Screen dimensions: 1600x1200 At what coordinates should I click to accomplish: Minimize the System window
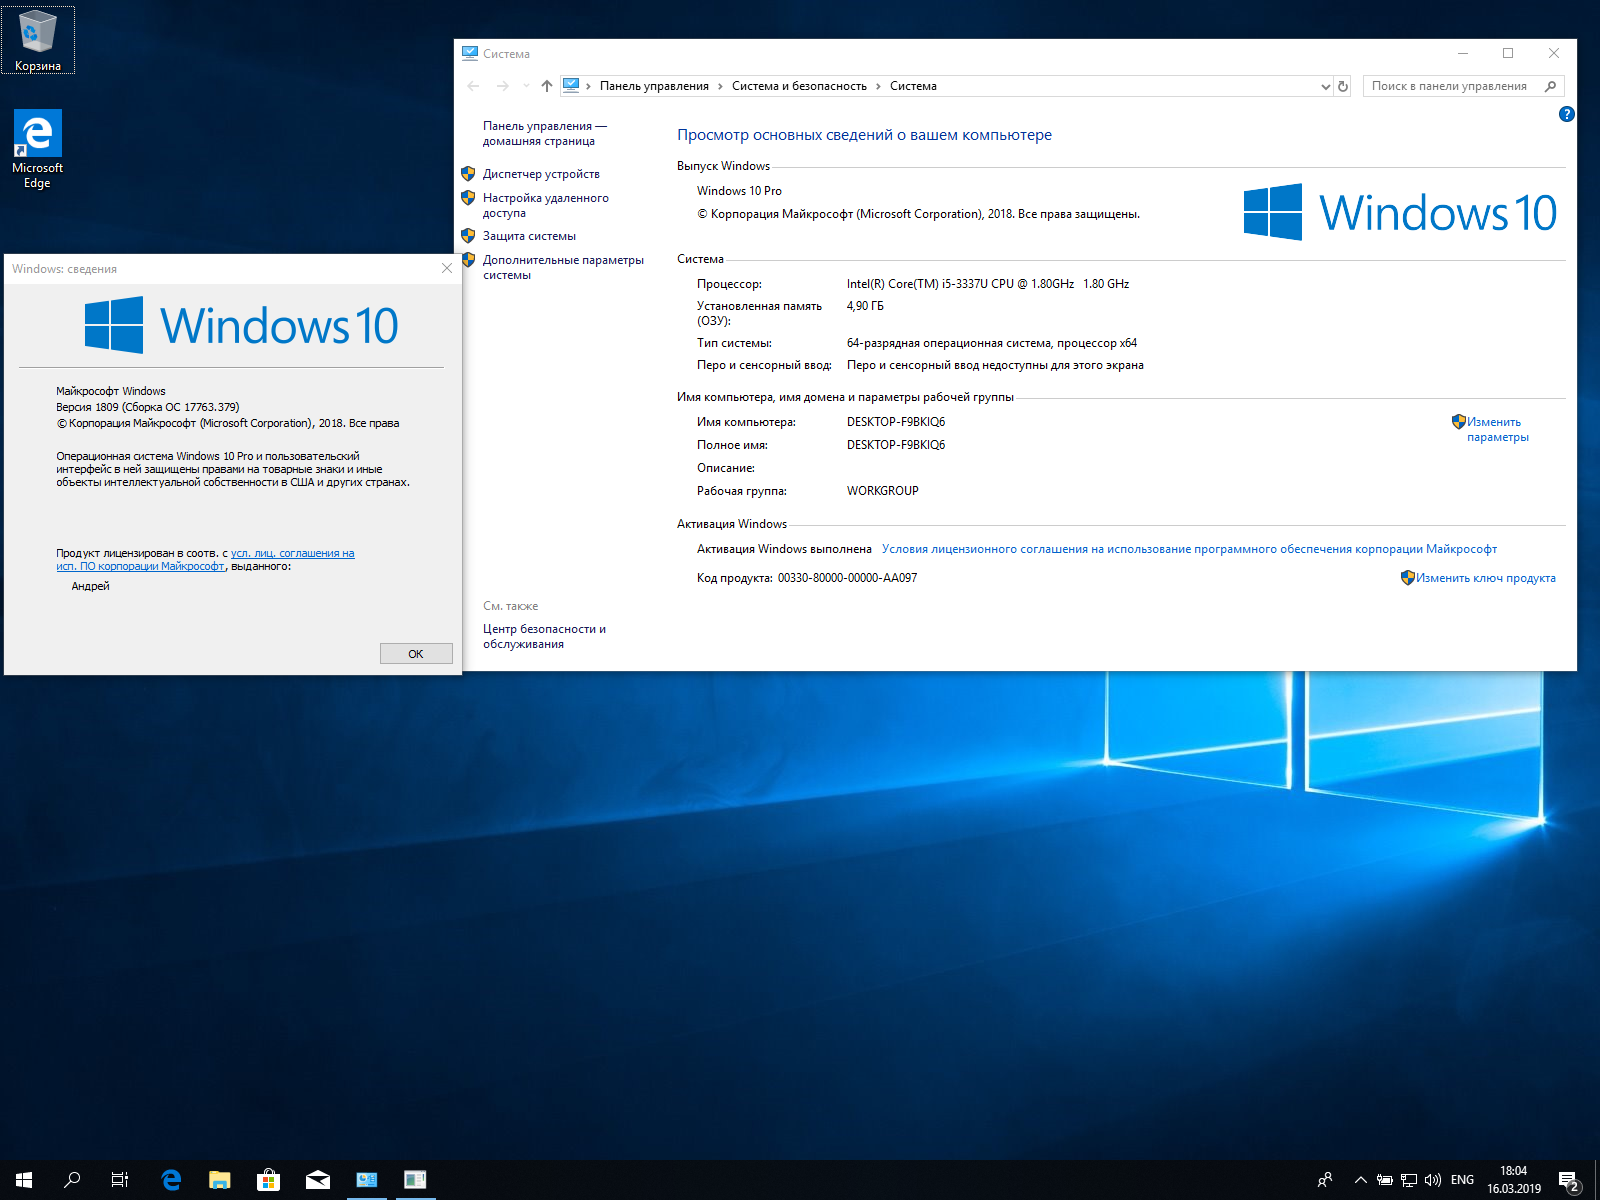1462,54
